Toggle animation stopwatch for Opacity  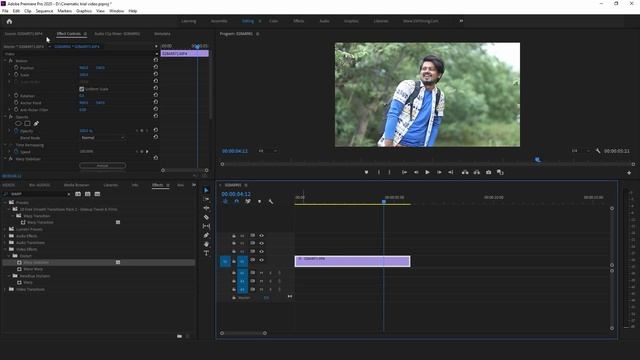click(x=16, y=131)
